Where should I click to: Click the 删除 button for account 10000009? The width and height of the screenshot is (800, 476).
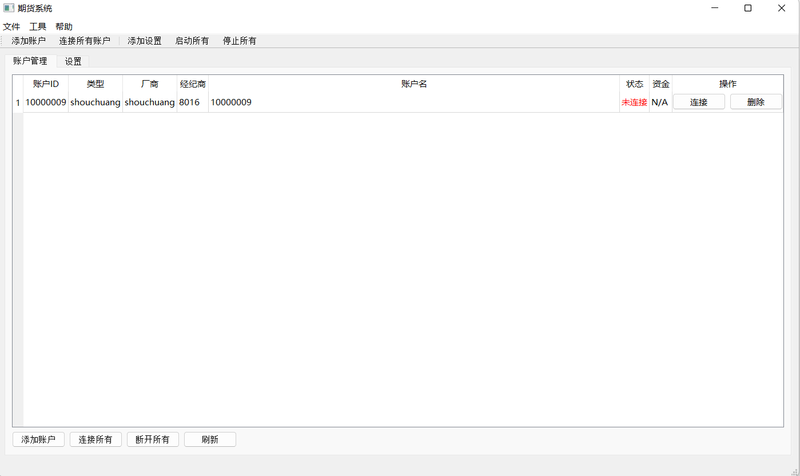756,102
